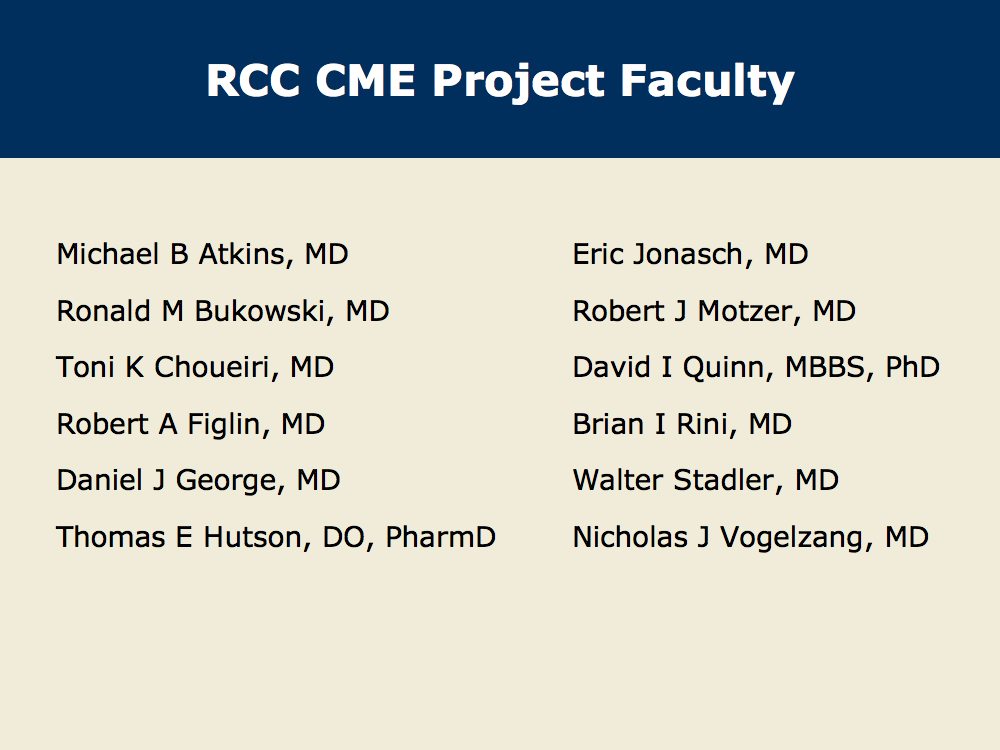Select the name Michael B Atkins, MD
This screenshot has width=1000, height=750.
(x=202, y=254)
